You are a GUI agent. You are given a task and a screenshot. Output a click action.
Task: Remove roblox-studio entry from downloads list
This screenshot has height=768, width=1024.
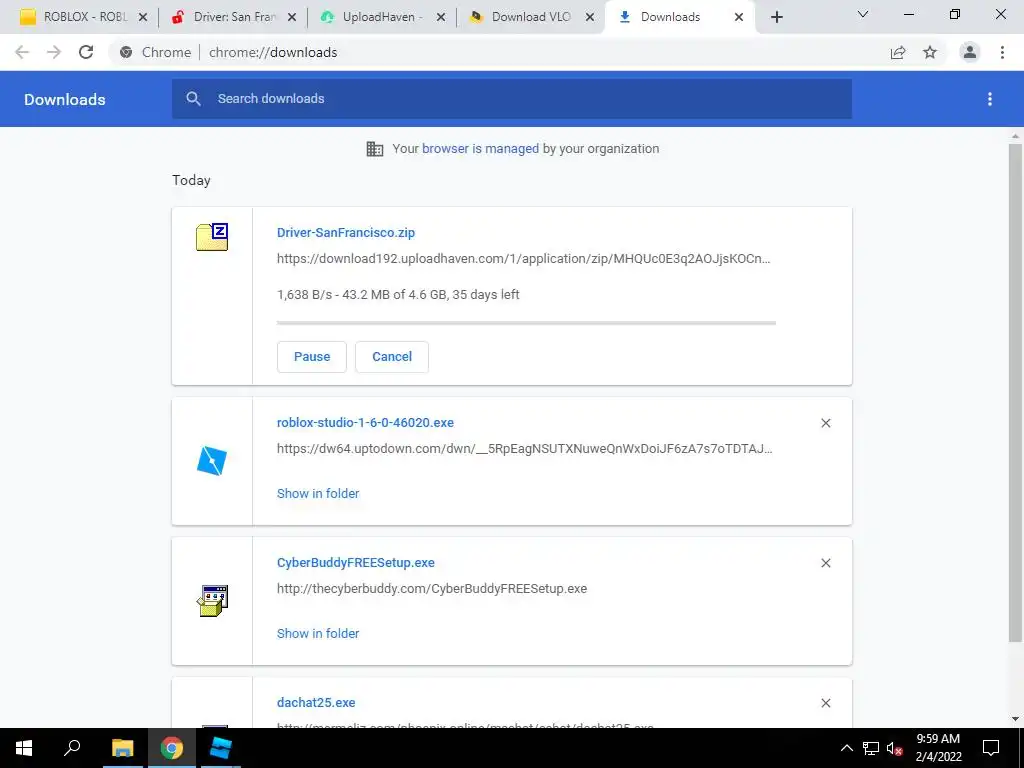click(x=825, y=423)
